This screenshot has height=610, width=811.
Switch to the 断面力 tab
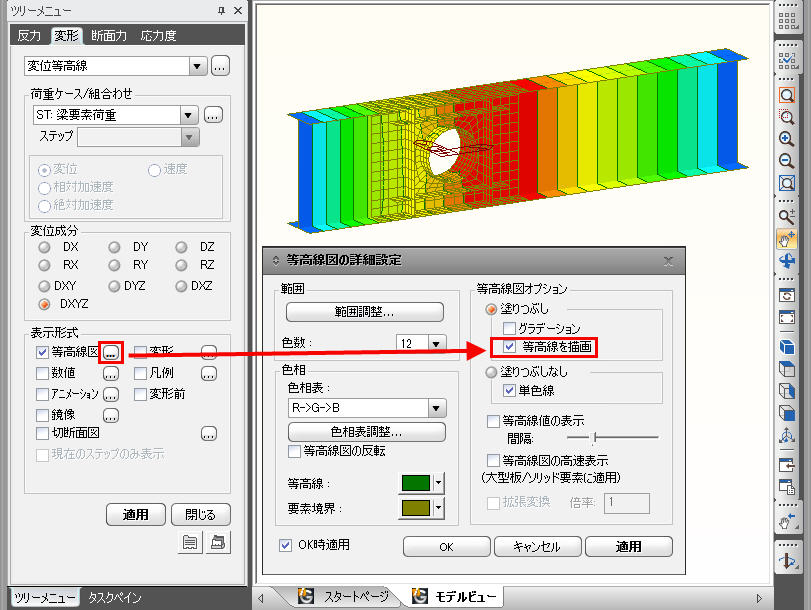tap(108, 36)
